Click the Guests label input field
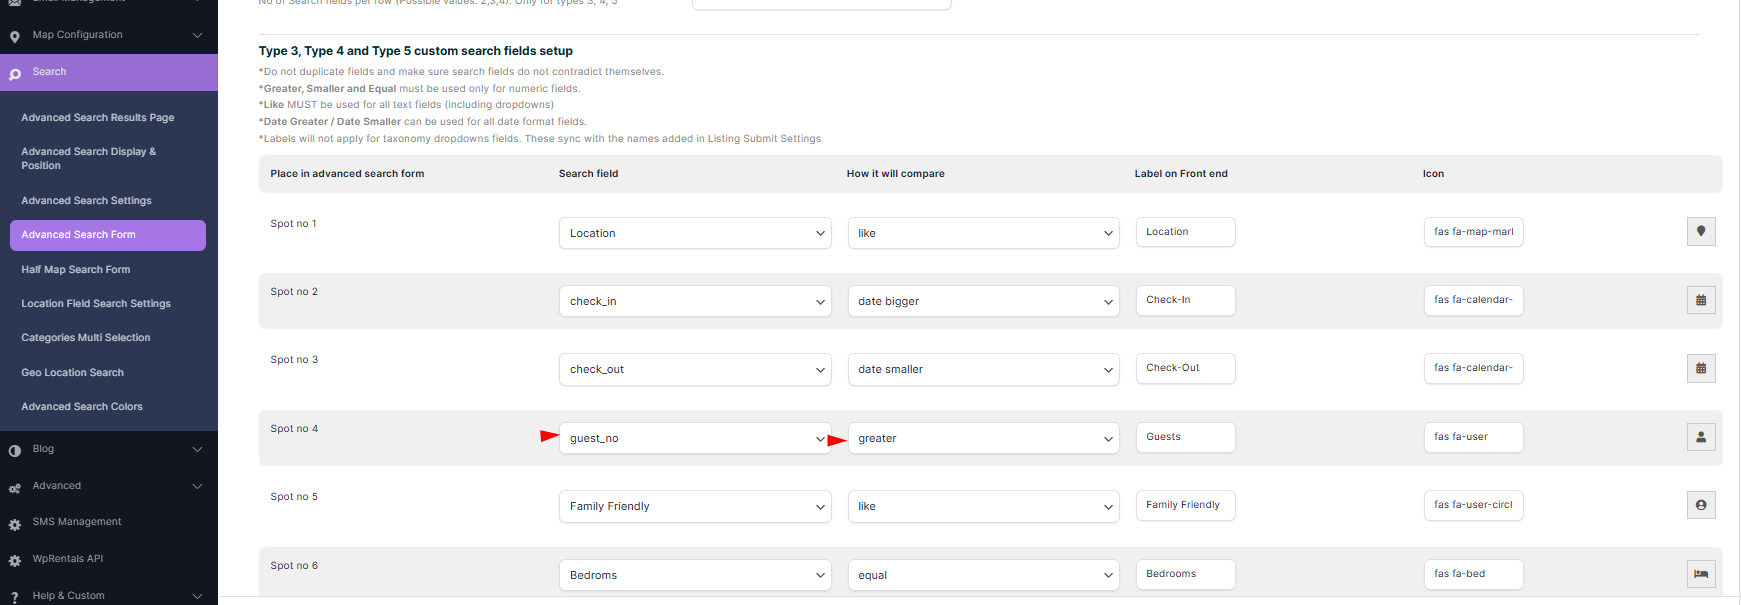This screenshot has height=605, width=1741. 1185,437
